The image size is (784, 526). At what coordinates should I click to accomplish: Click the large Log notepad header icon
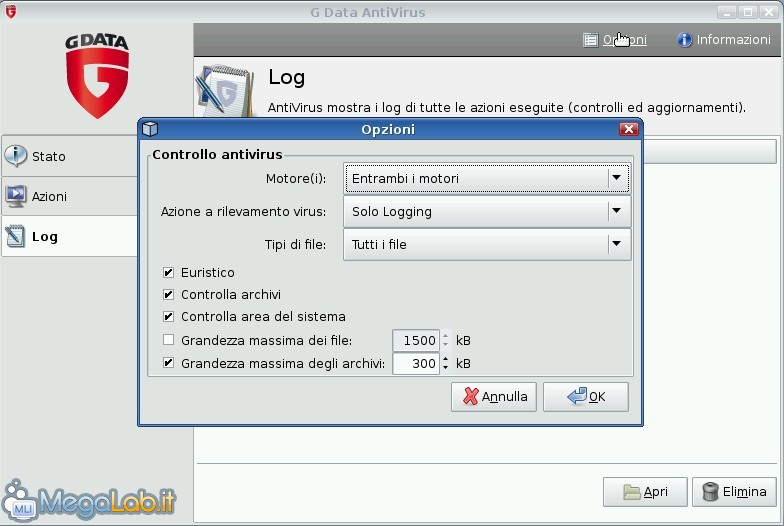coord(226,91)
